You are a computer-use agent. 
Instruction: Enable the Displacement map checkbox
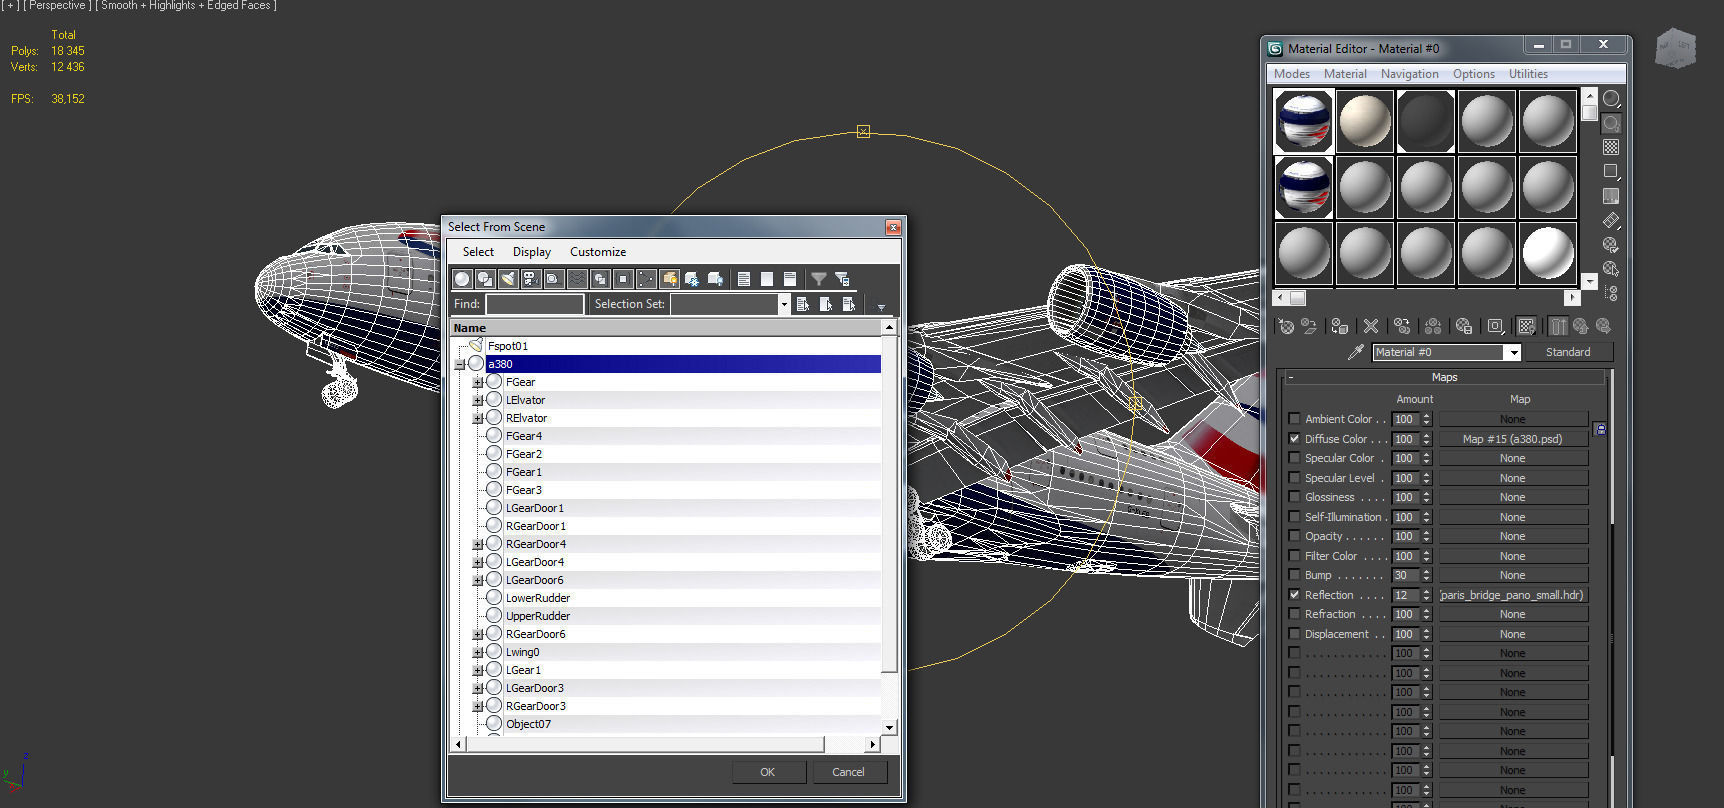click(x=1295, y=634)
